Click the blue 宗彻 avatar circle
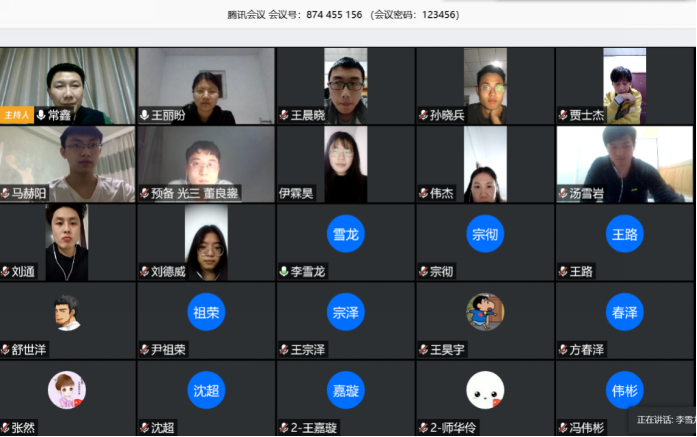Image resolution: width=697 pixels, height=437 pixels. [x=485, y=234]
